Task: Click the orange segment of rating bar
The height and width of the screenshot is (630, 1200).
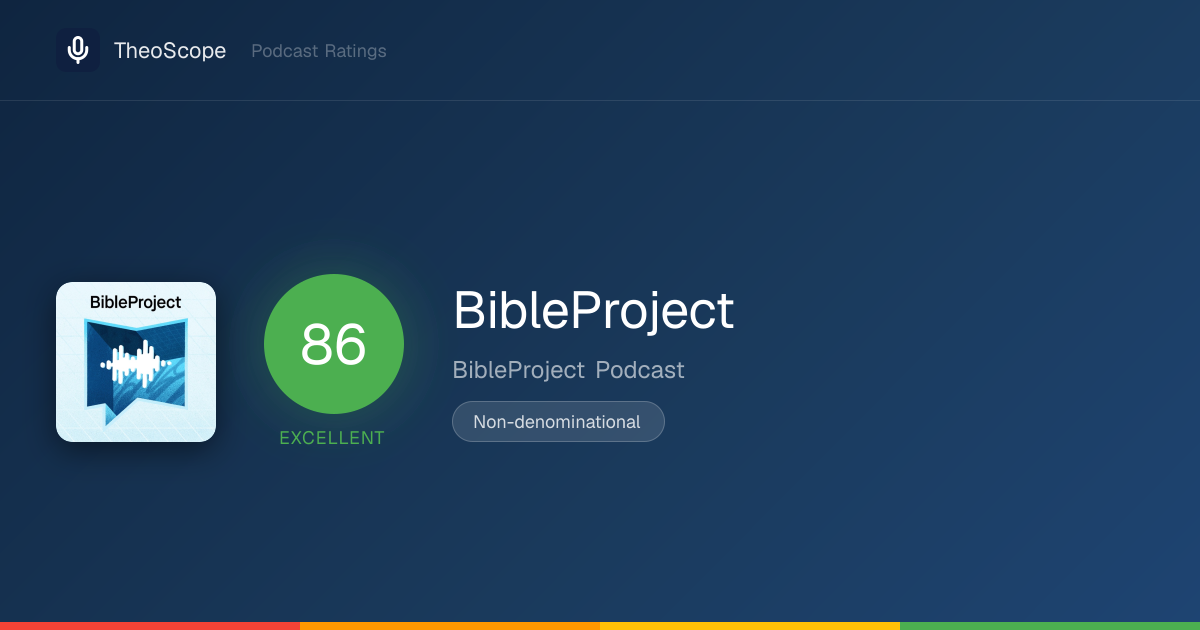Action: point(450,626)
